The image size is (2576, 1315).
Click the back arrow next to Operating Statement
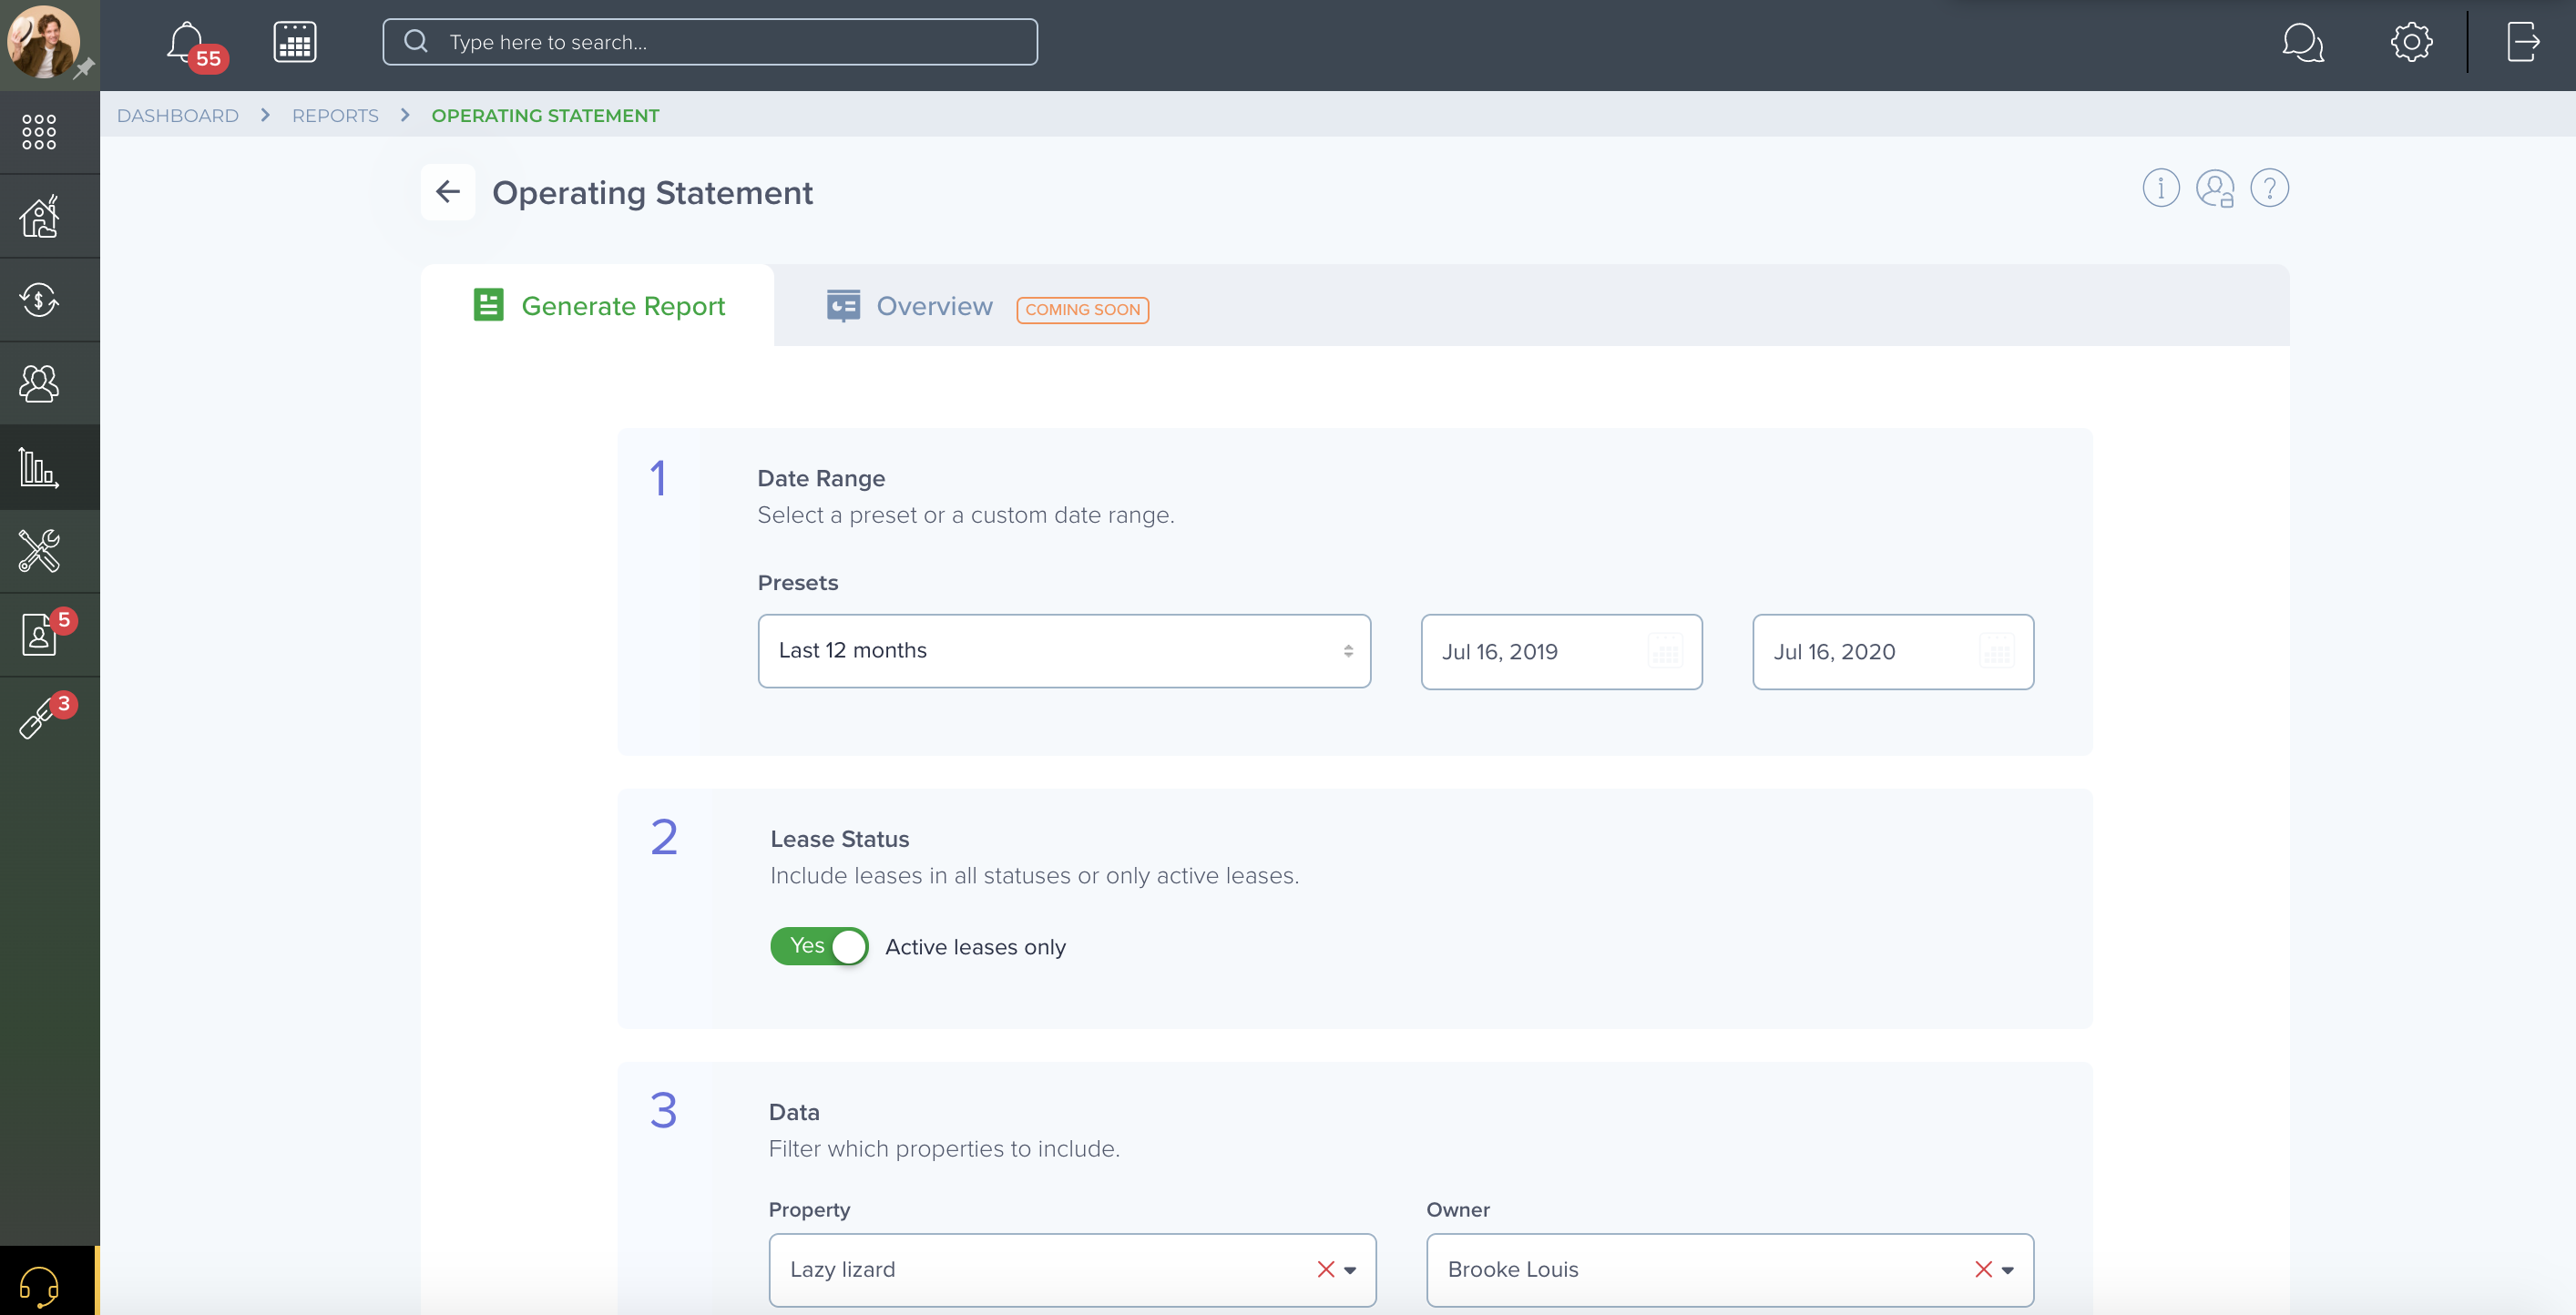[x=448, y=192]
